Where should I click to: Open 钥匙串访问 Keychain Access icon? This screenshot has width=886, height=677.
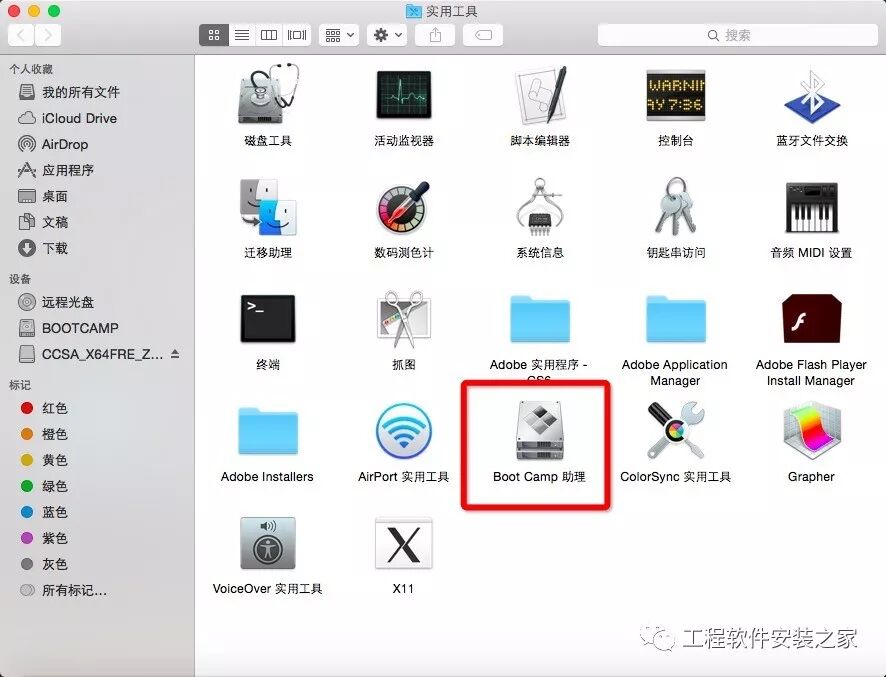click(676, 206)
